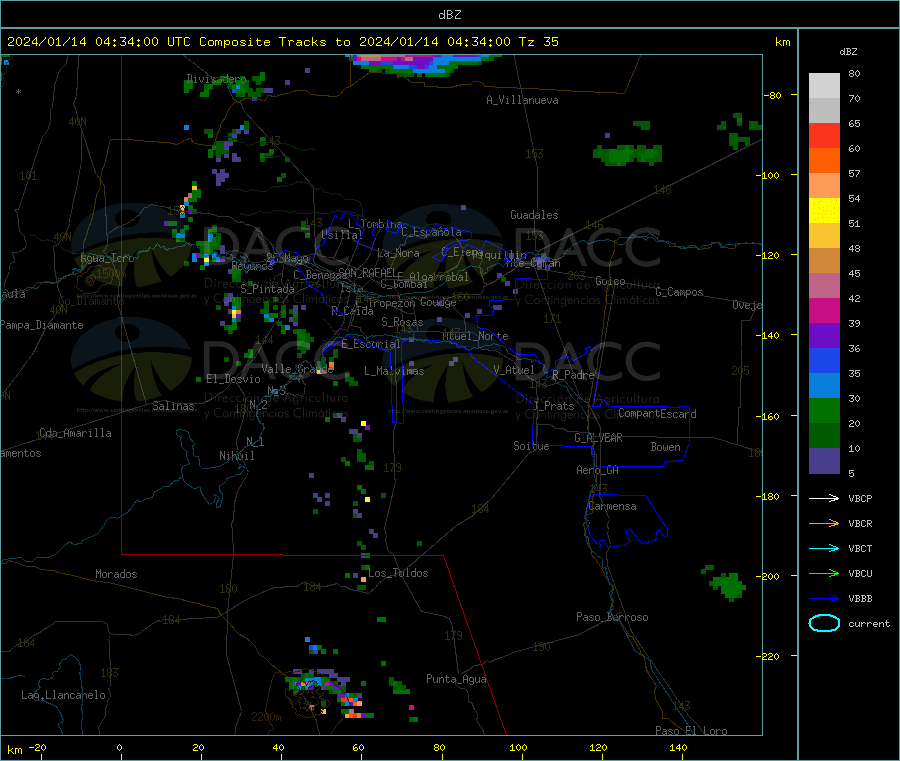Click the cyan 'current' ellipse legend icon
This screenshot has height=761, width=900.
824,623
